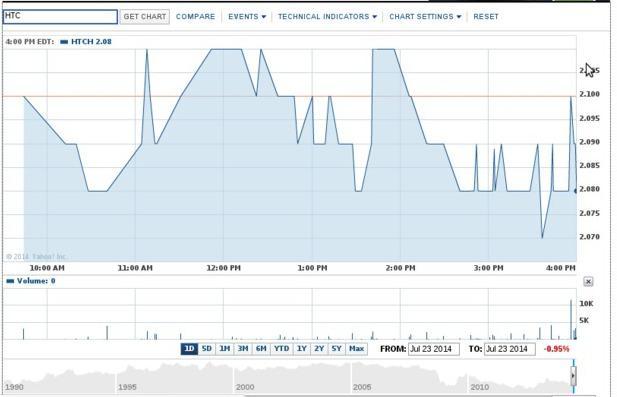This screenshot has height=397, width=617.
Task: Click the Volume: 0 label
Action: pyautogui.click(x=36, y=281)
